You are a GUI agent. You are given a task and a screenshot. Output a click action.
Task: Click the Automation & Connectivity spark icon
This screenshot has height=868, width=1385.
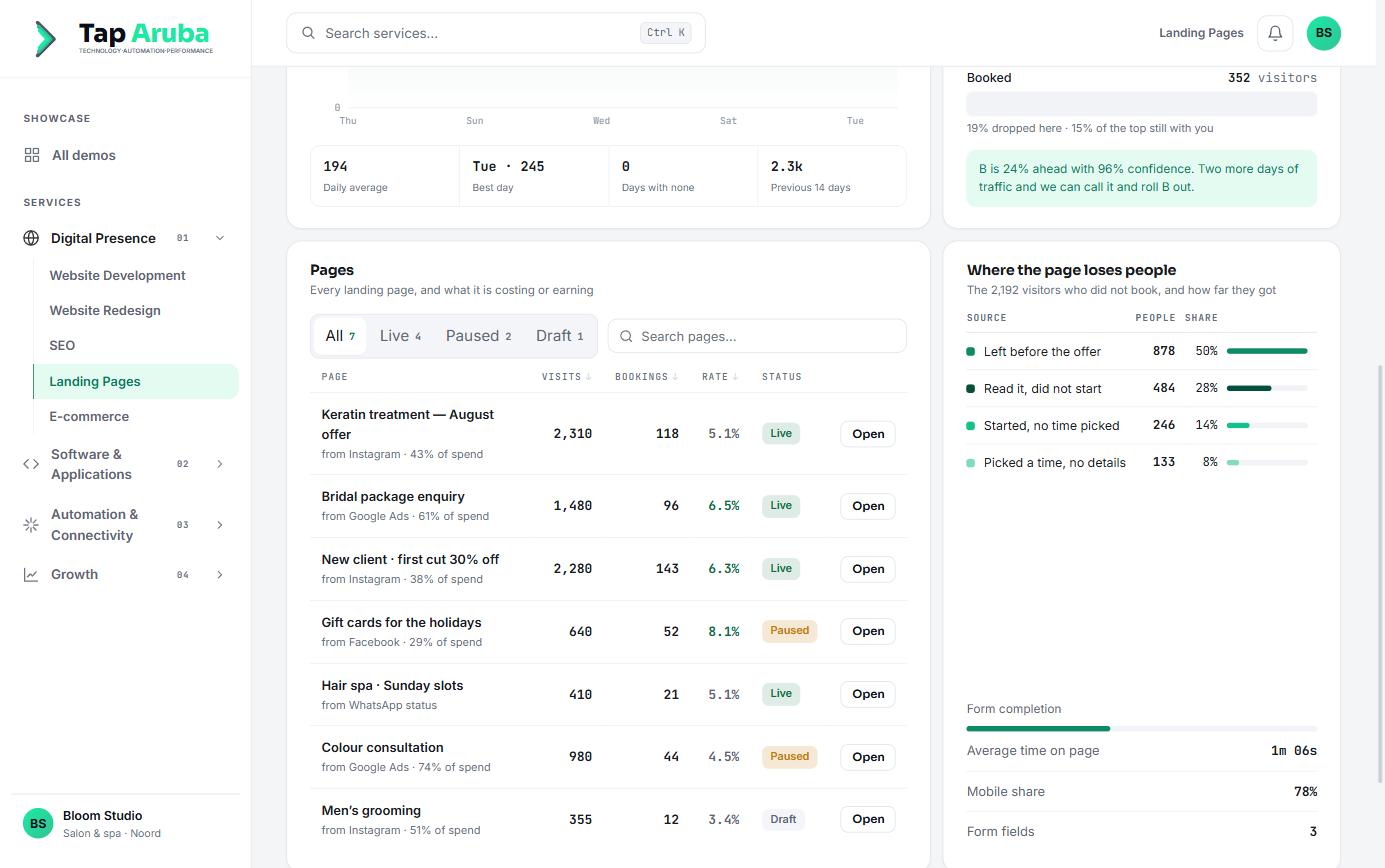tap(31, 525)
